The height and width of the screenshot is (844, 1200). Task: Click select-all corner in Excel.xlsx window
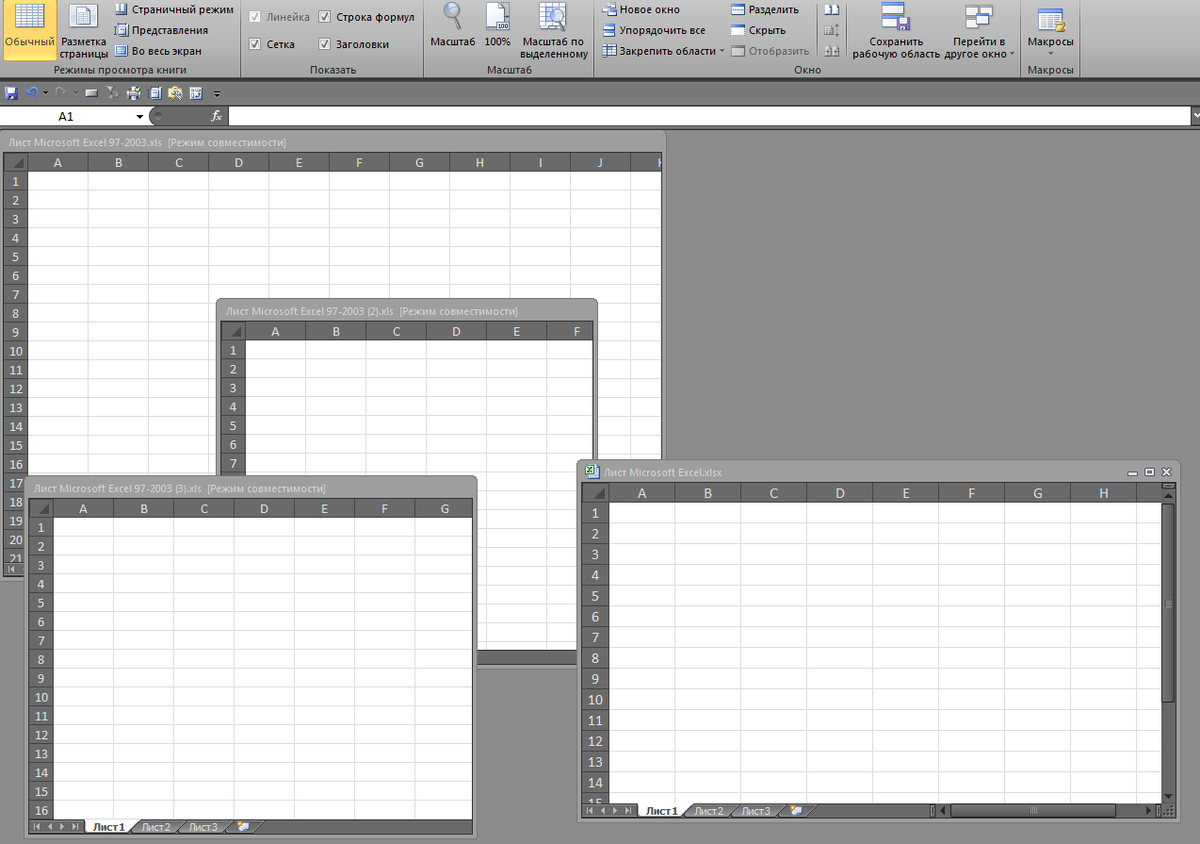coord(595,492)
